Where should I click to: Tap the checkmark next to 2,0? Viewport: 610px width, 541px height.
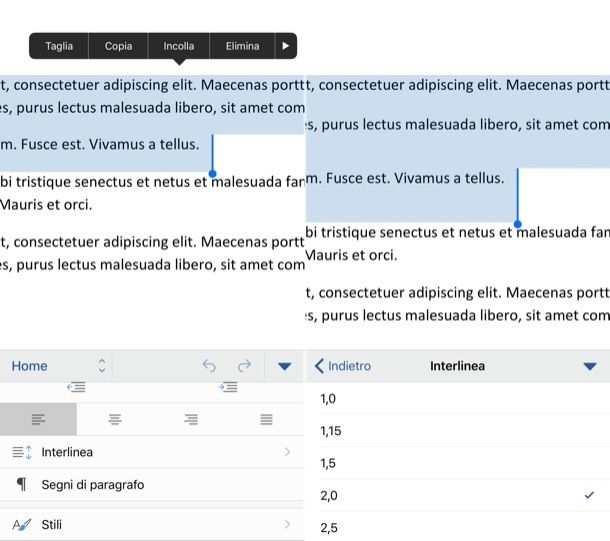tap(589, 495)
